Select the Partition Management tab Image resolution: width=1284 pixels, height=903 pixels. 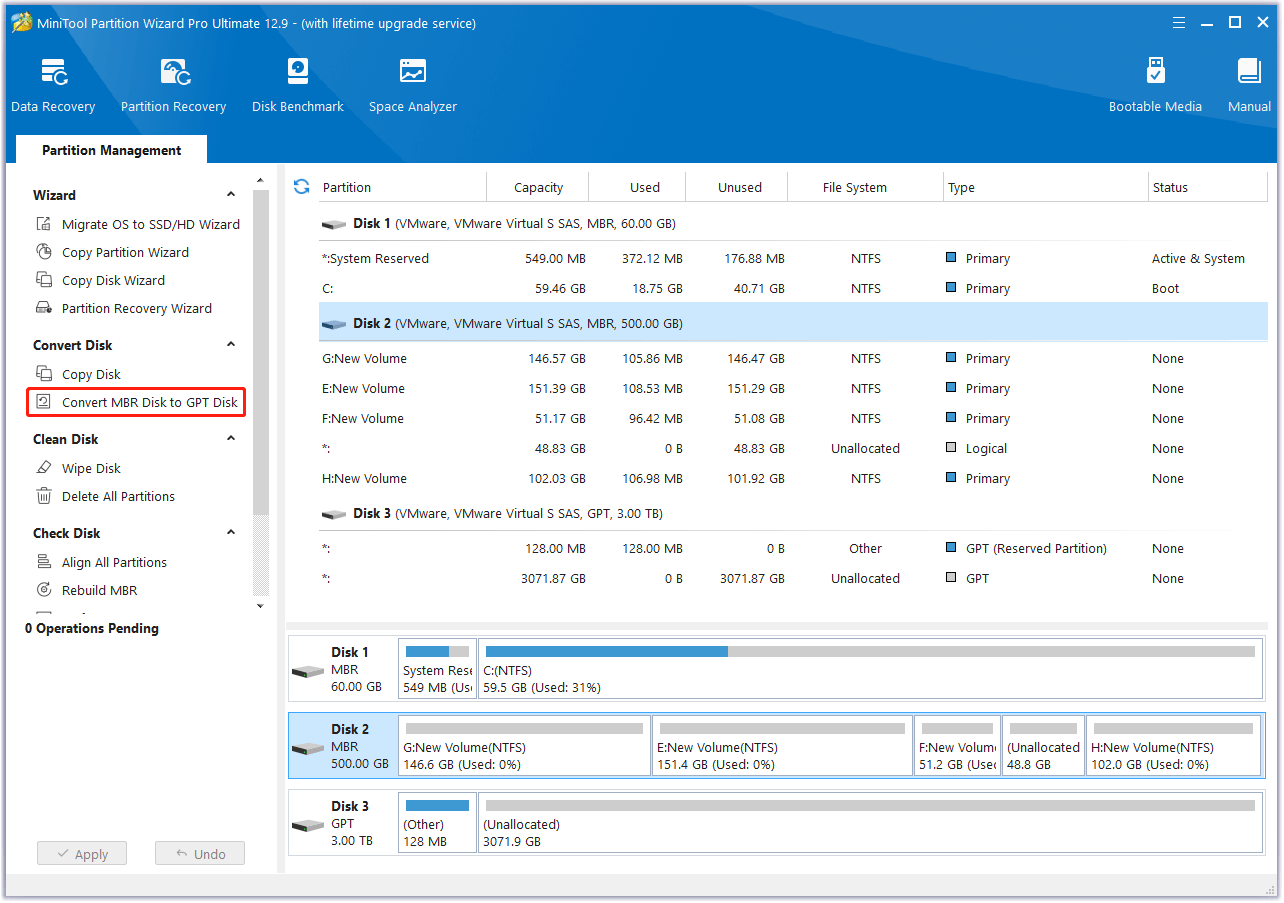111,150
